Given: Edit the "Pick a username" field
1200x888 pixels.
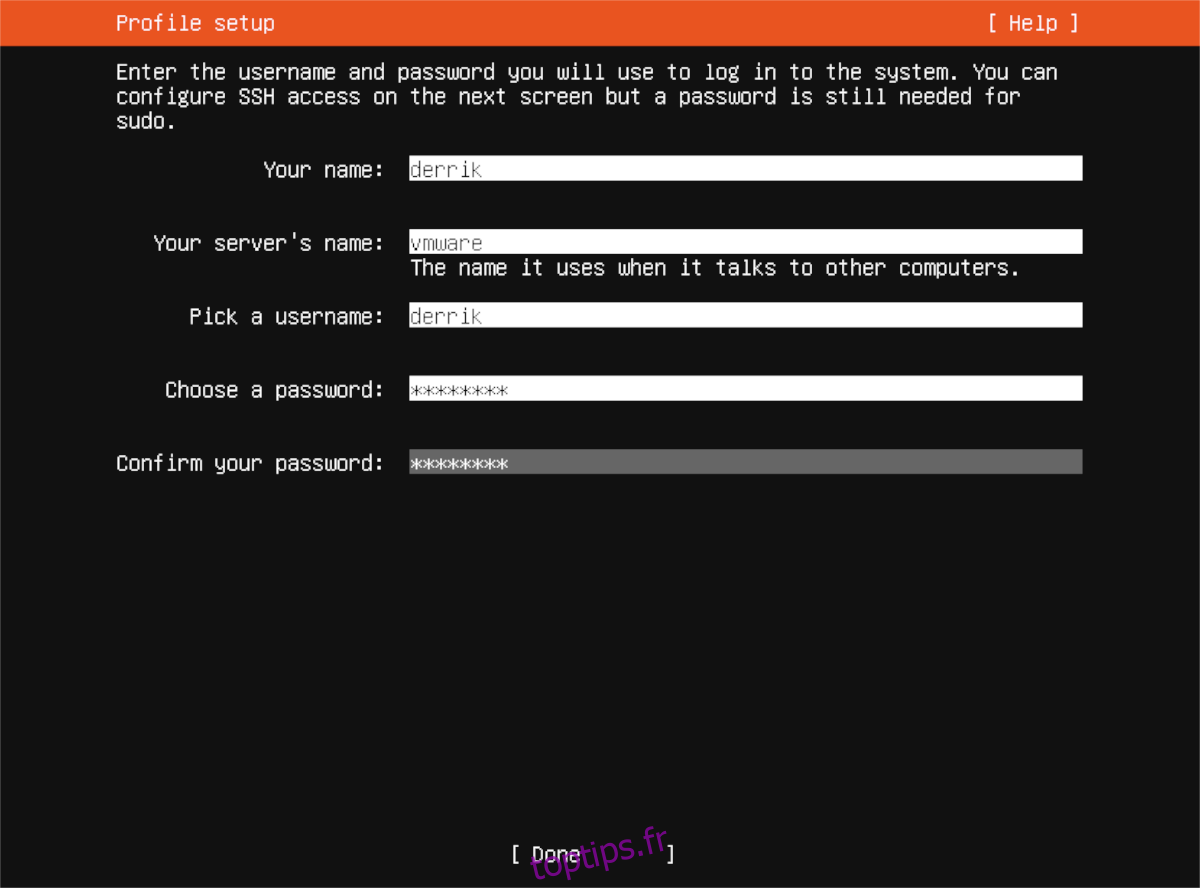Looking at the screenshot, I should [x=745, y=316].
